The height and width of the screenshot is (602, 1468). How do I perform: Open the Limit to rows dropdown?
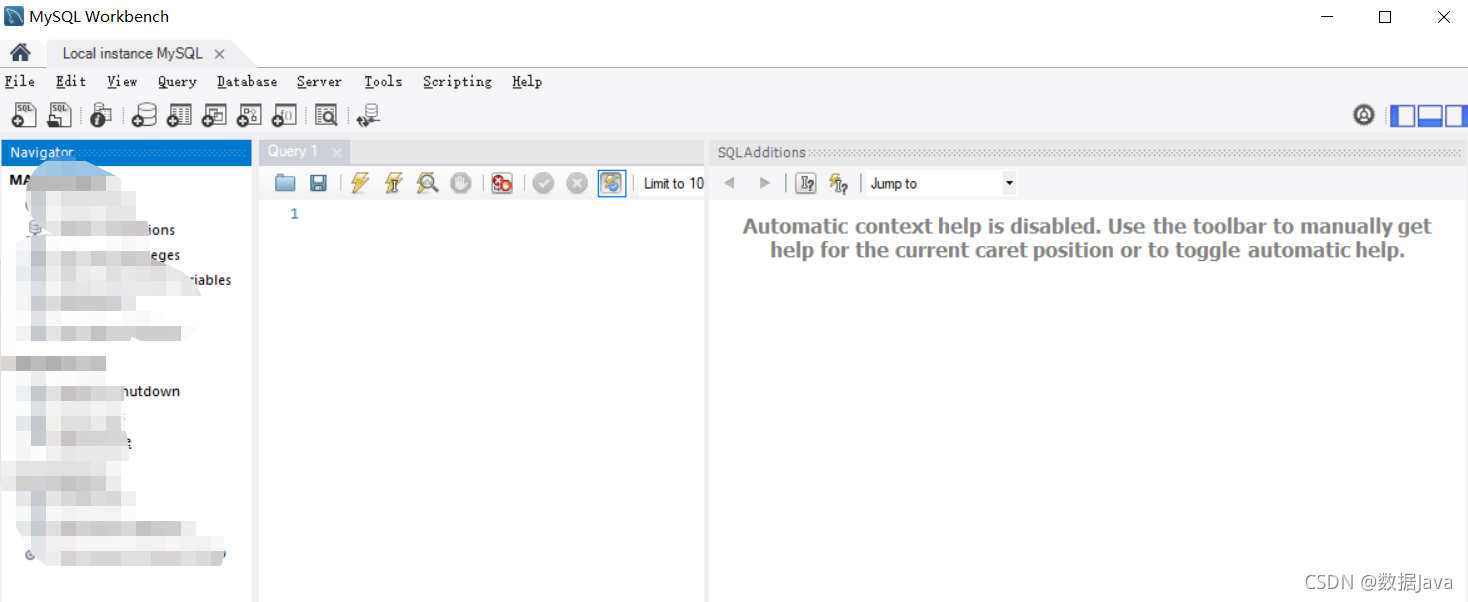[x=673, y=183]
